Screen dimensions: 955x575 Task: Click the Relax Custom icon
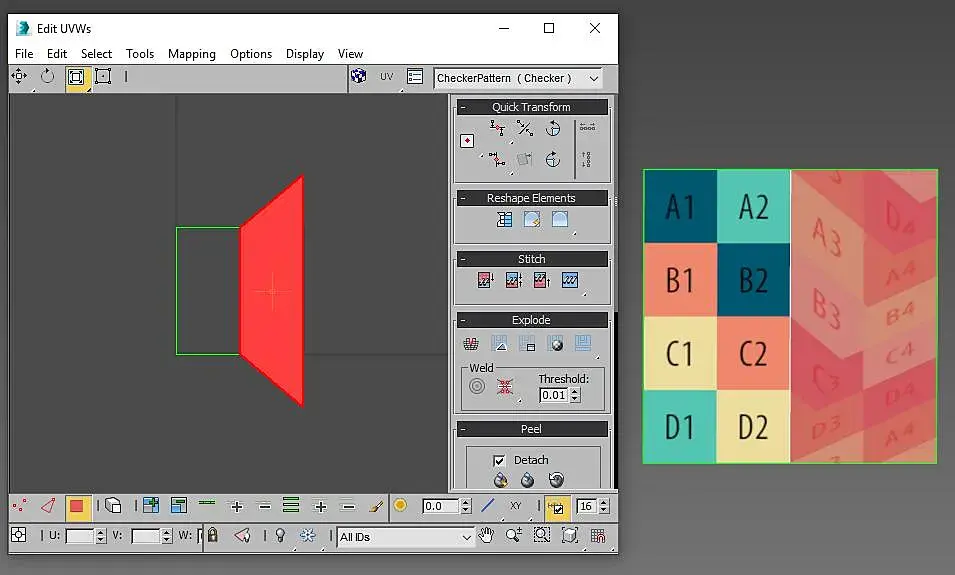click(560, 219)
